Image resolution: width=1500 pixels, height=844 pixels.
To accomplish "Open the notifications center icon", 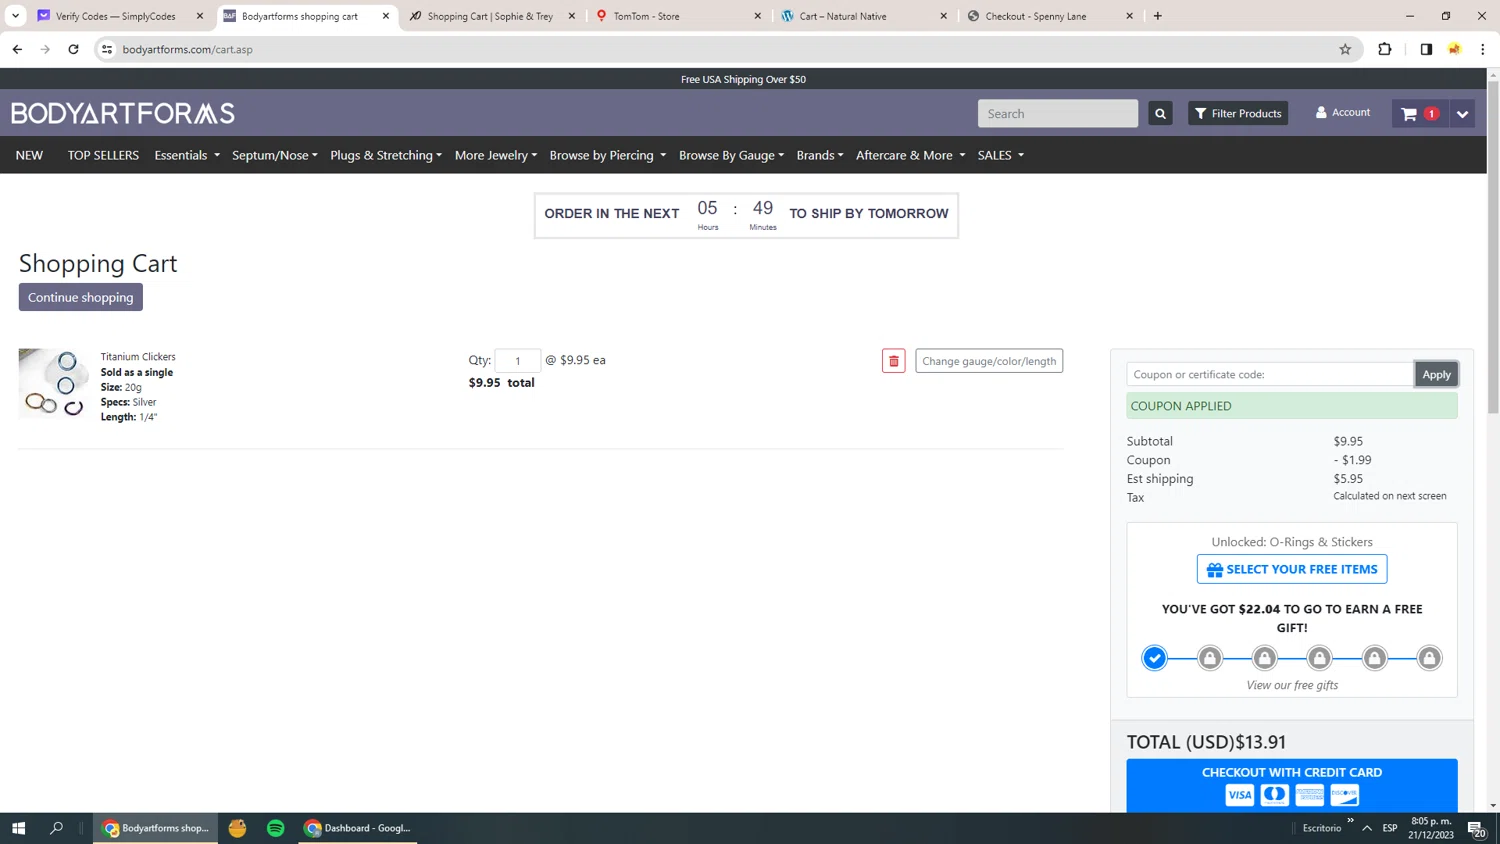I will [1475, 828].
